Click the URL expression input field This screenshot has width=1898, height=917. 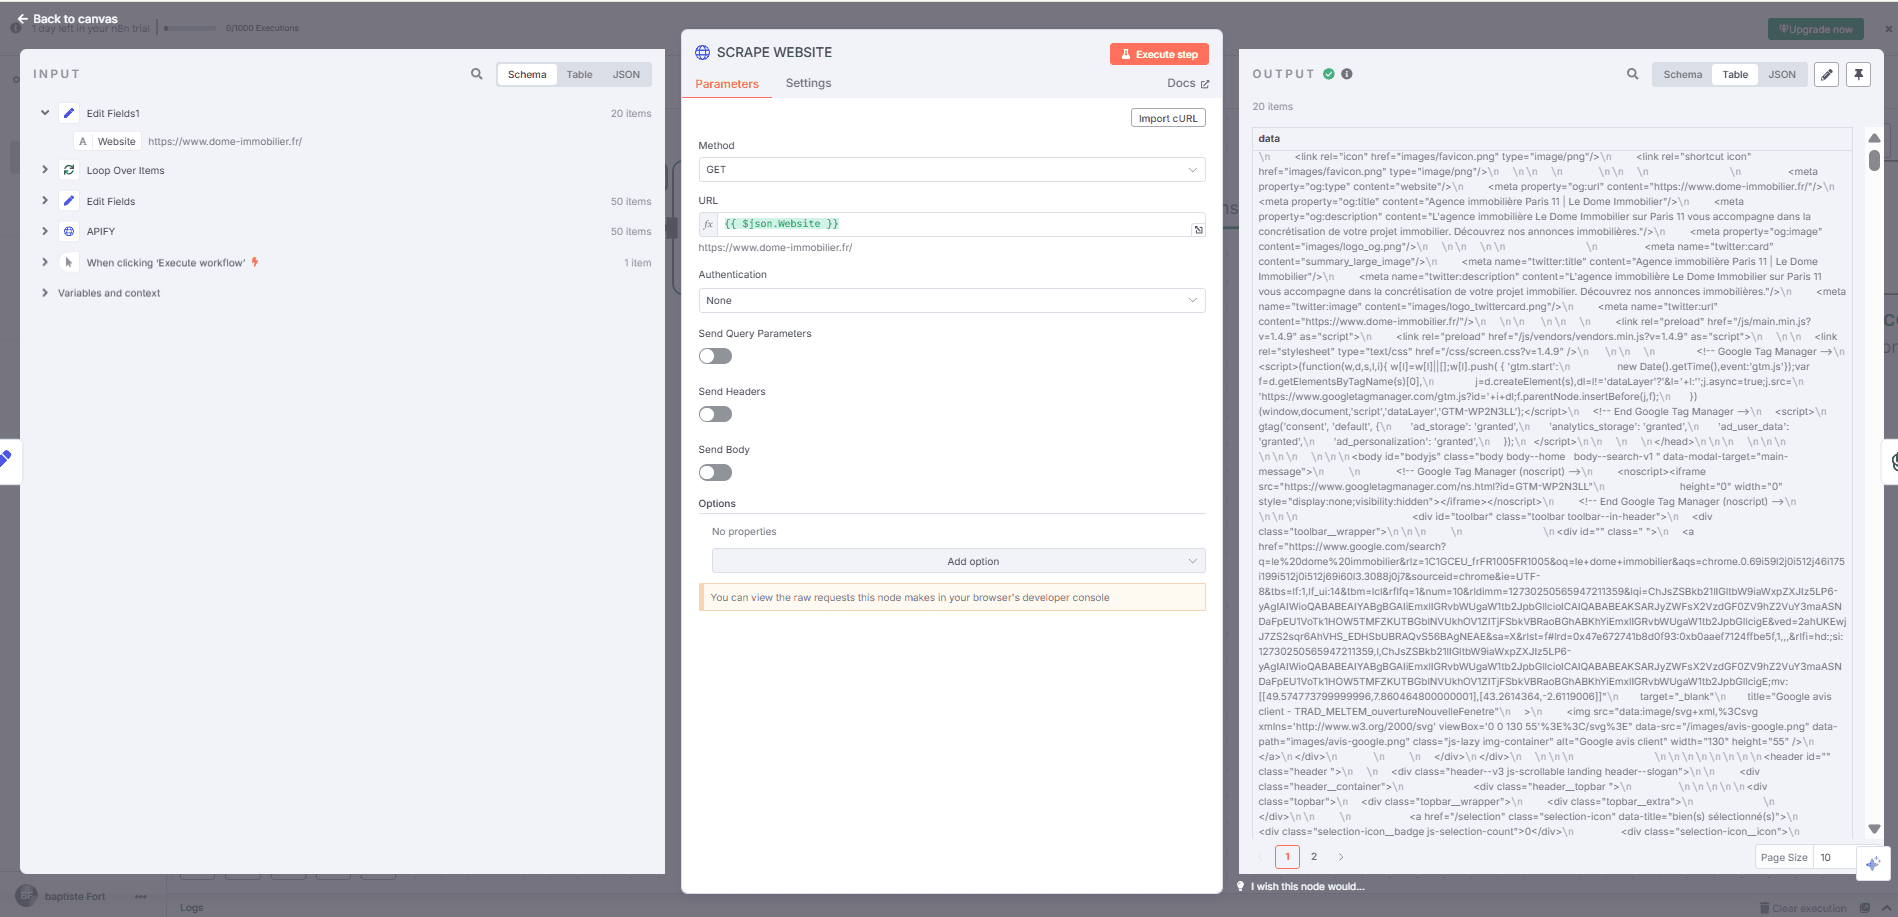tap(955, 224)
